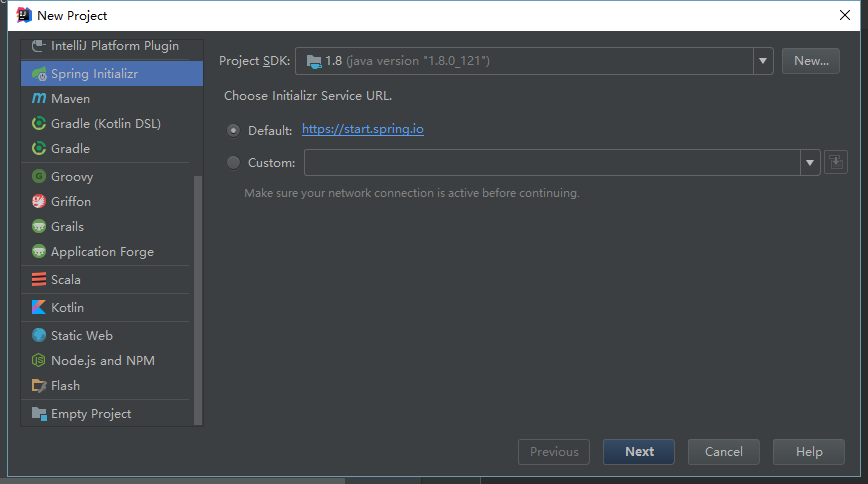This screenshot has width=868, height=484.
Task: Select Gradle (Kotlin DSL) project type
Action: pos(112,123)
